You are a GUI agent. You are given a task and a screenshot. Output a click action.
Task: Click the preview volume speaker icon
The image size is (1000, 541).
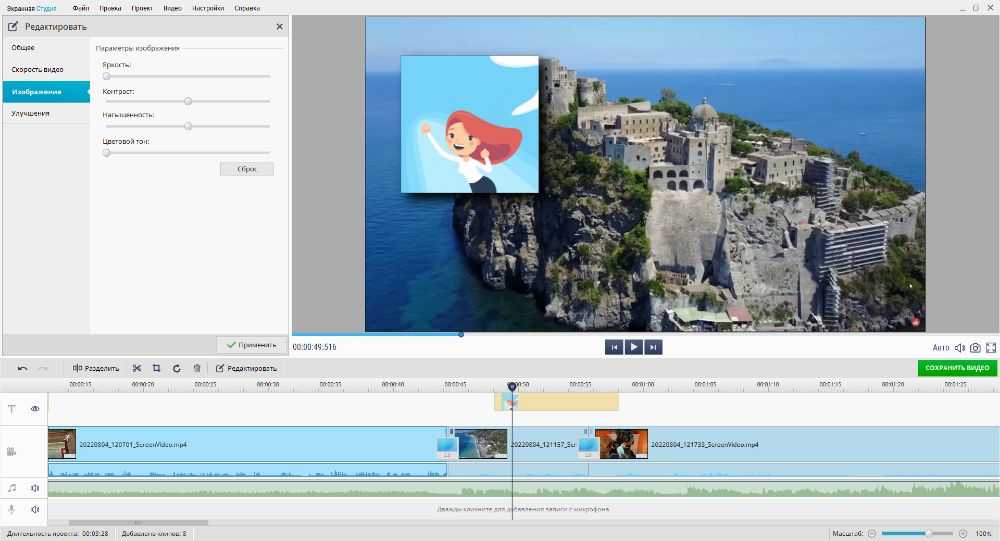960,348
